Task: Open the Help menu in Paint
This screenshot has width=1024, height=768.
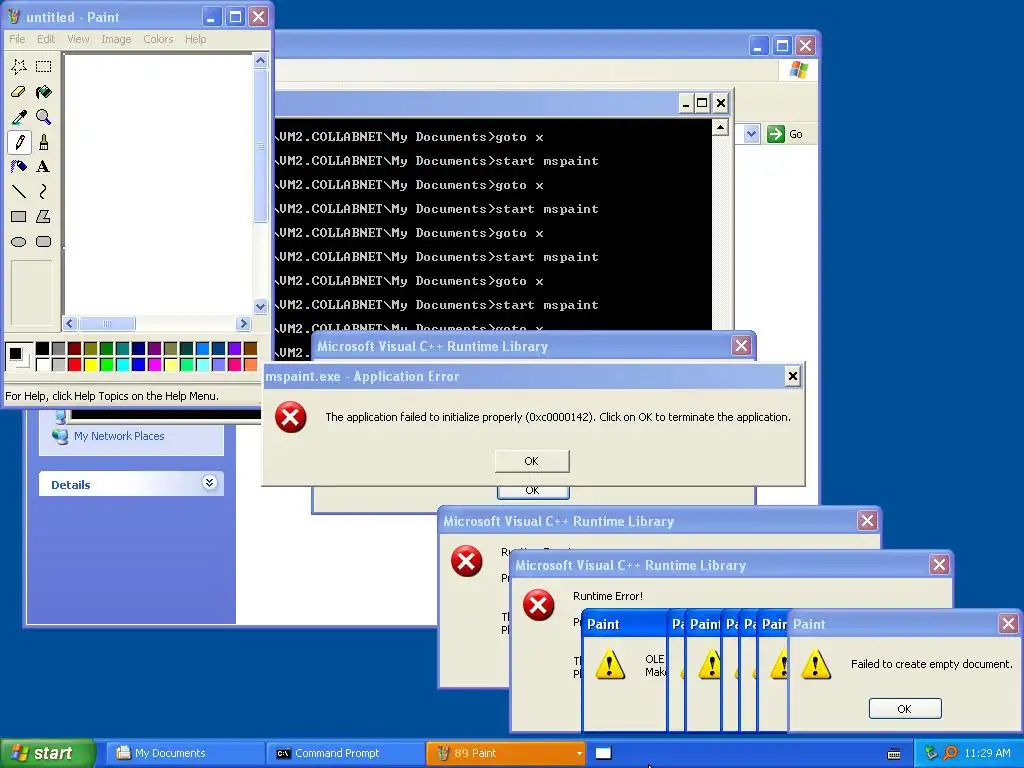Action: coord(195,39)
